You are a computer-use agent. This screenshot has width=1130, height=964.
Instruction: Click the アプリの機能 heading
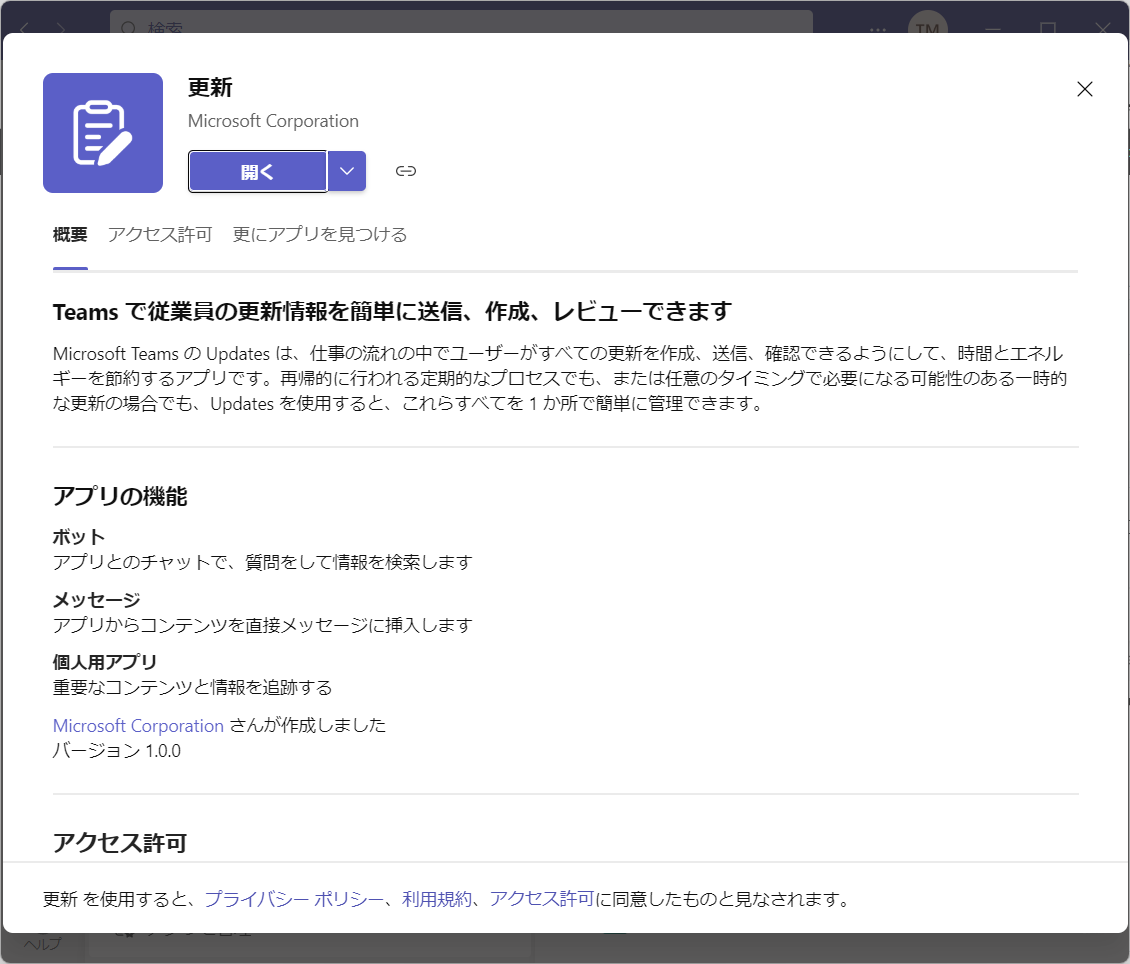click(120, 496)
